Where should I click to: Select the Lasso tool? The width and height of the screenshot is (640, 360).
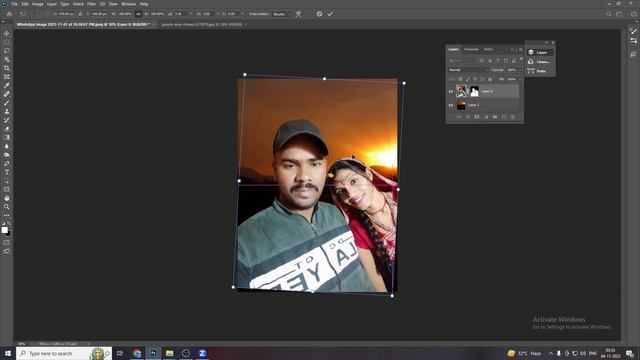(x=7, y=51)
